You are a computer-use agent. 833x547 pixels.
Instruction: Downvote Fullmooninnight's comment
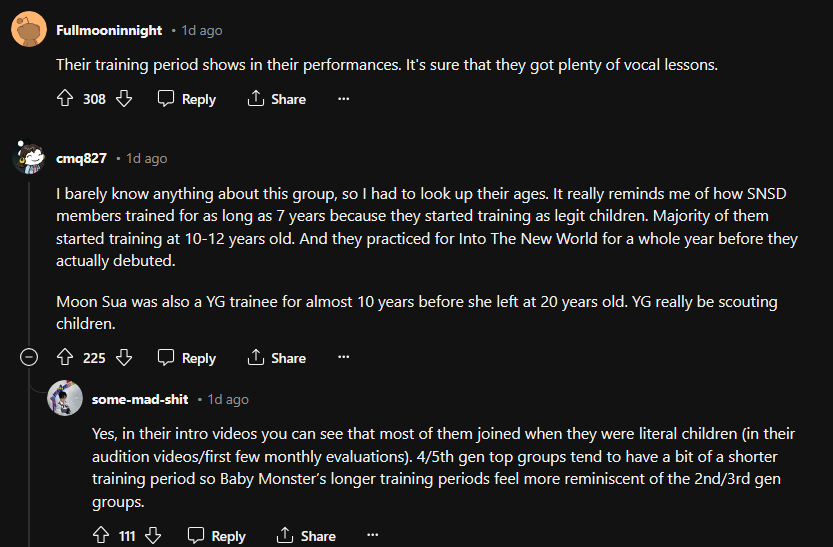(x=124, y=99)
